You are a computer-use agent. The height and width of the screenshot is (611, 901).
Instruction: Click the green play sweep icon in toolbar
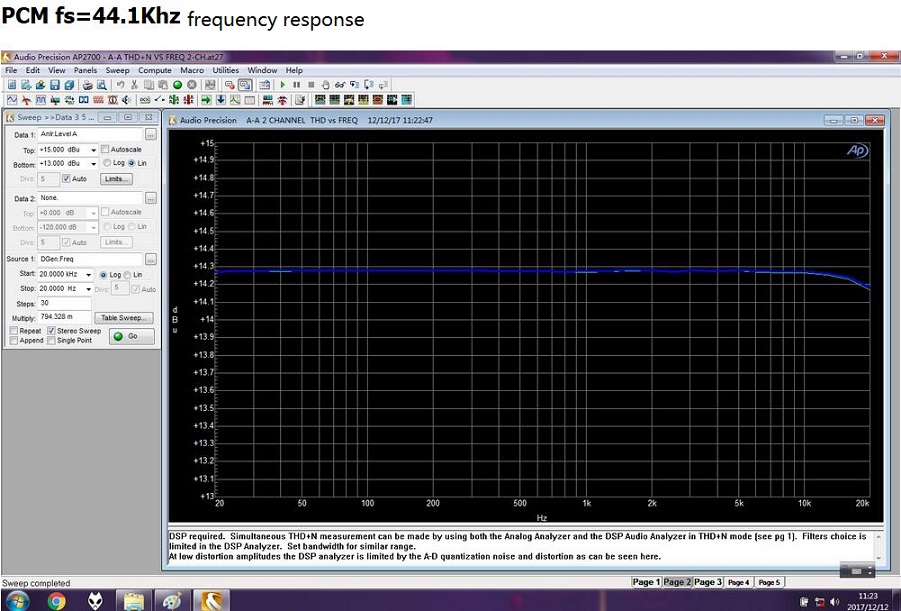pos(283,85)
